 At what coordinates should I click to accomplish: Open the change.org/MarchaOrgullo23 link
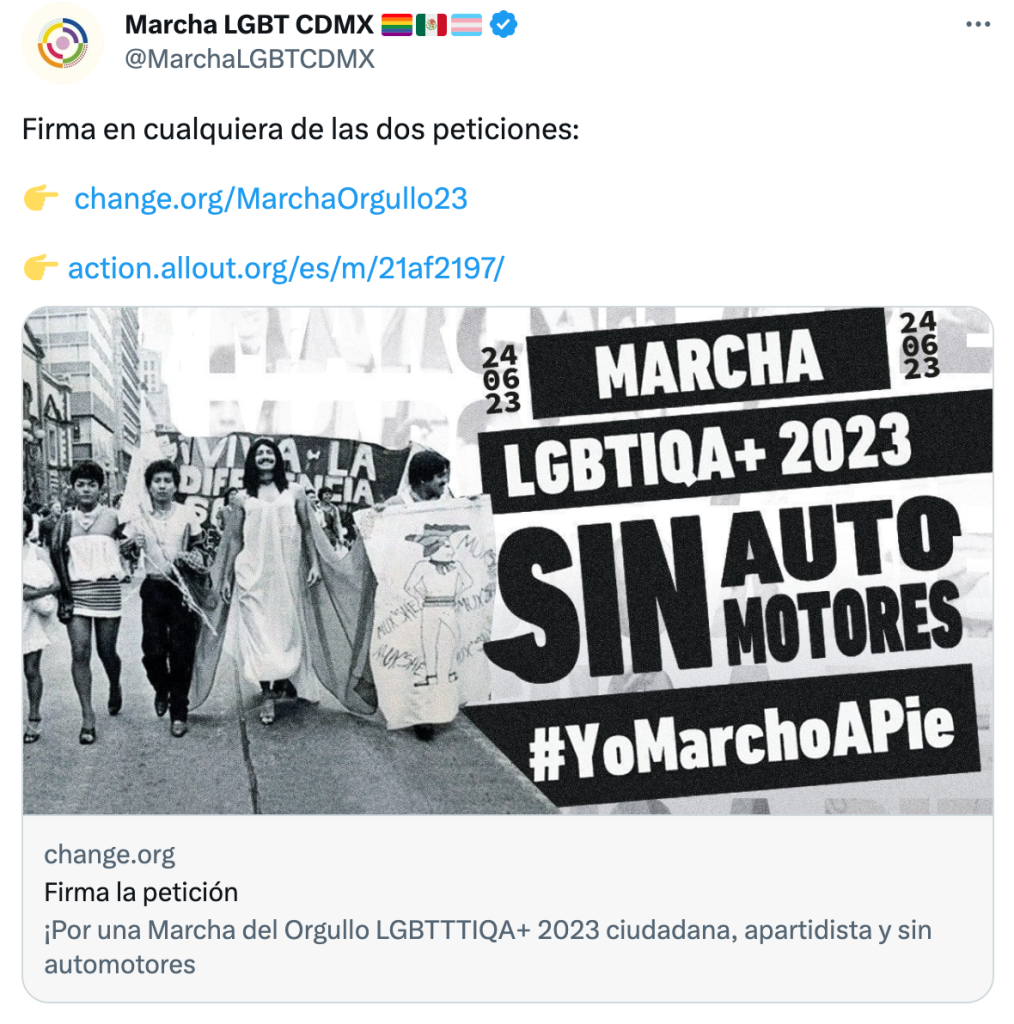[x=271, y=199]
